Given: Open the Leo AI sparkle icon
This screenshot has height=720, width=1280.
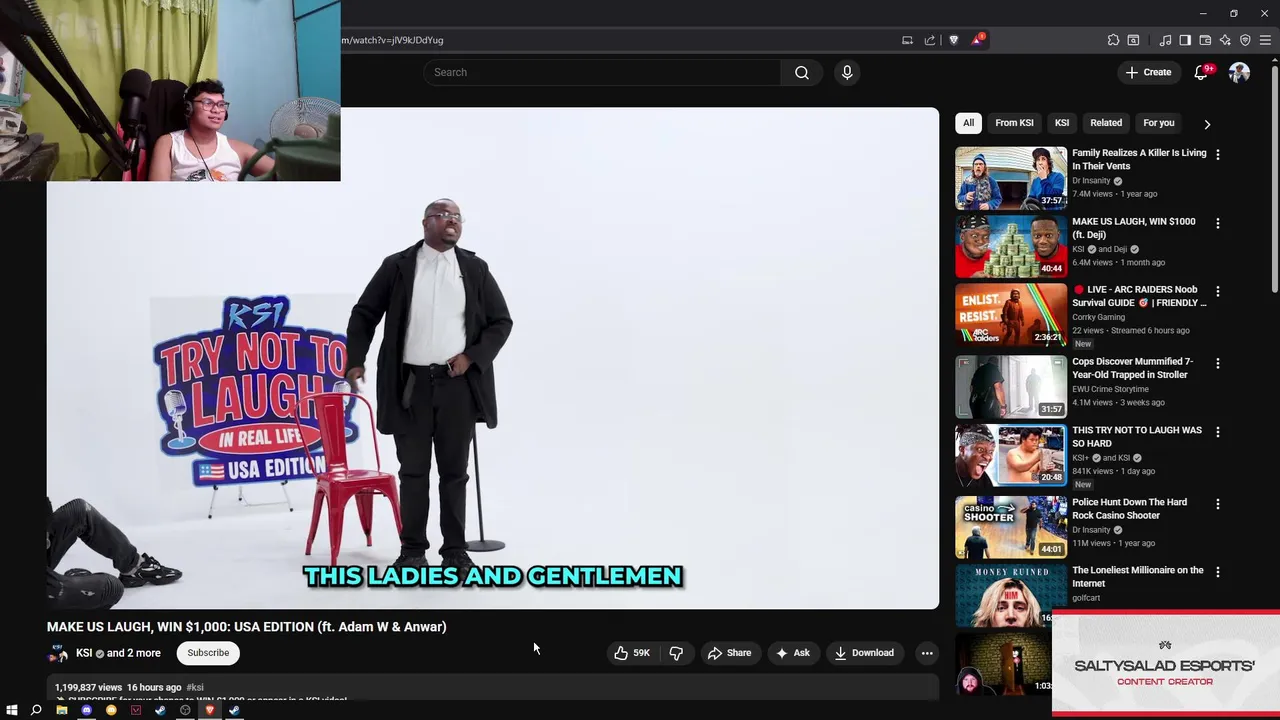Looking at the screenshot, I should pos(1225,40).
